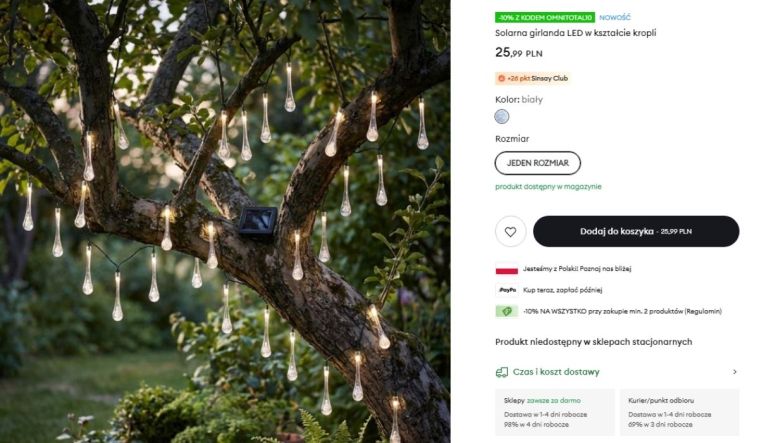Click the NOWOŚĆ label
Image resolution: width=759 pixels, height=443 pixels.
[615, 17]
